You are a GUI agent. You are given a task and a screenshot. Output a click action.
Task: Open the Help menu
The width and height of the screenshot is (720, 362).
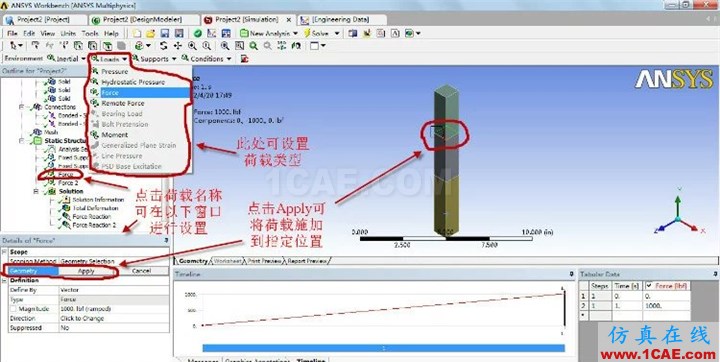(111, 34)
